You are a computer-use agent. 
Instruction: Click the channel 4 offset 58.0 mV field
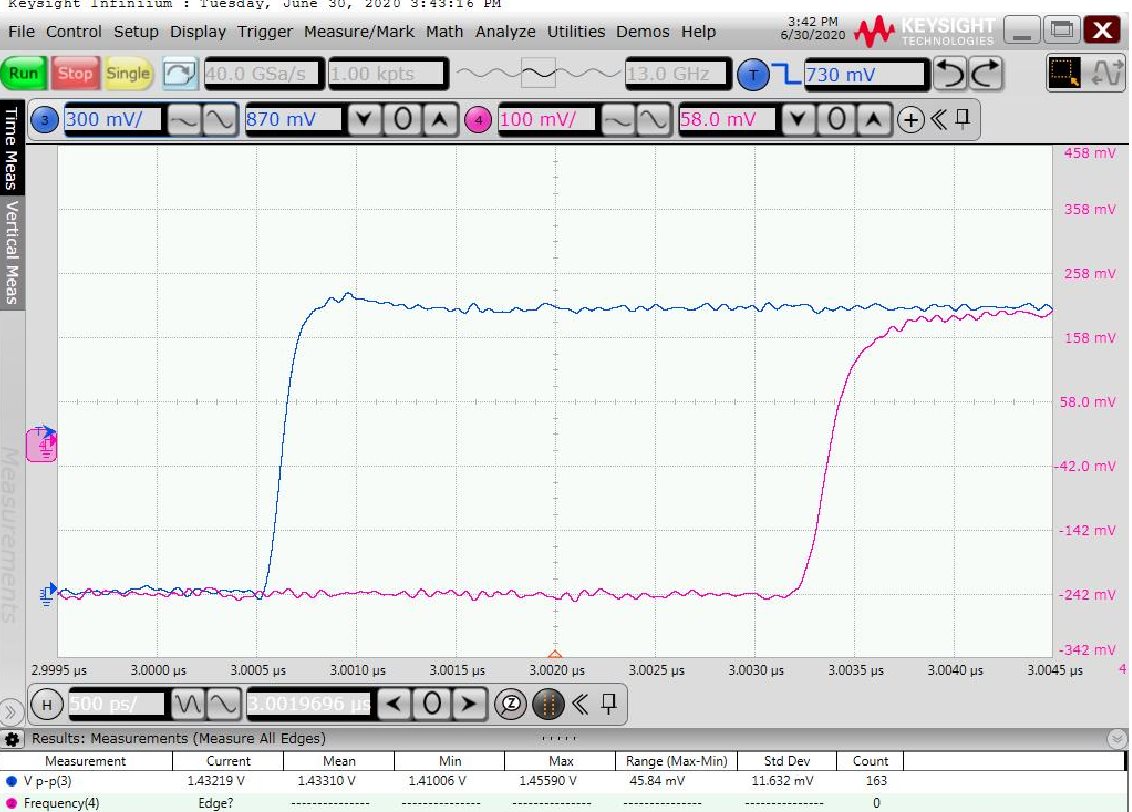pyautogui.click(x=727, y=120)
